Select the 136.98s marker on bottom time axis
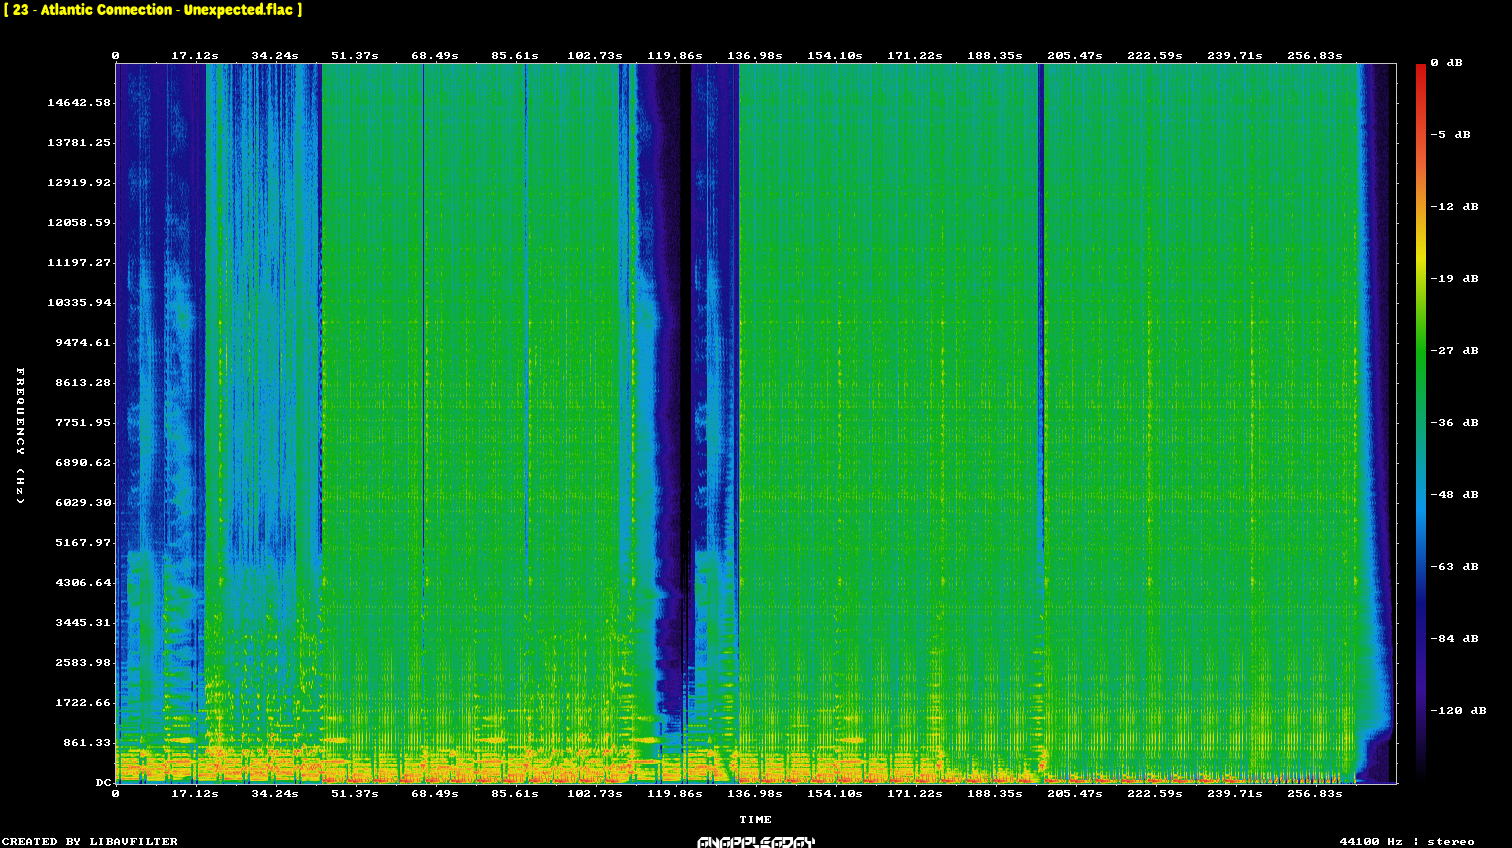 click(755, 794)
